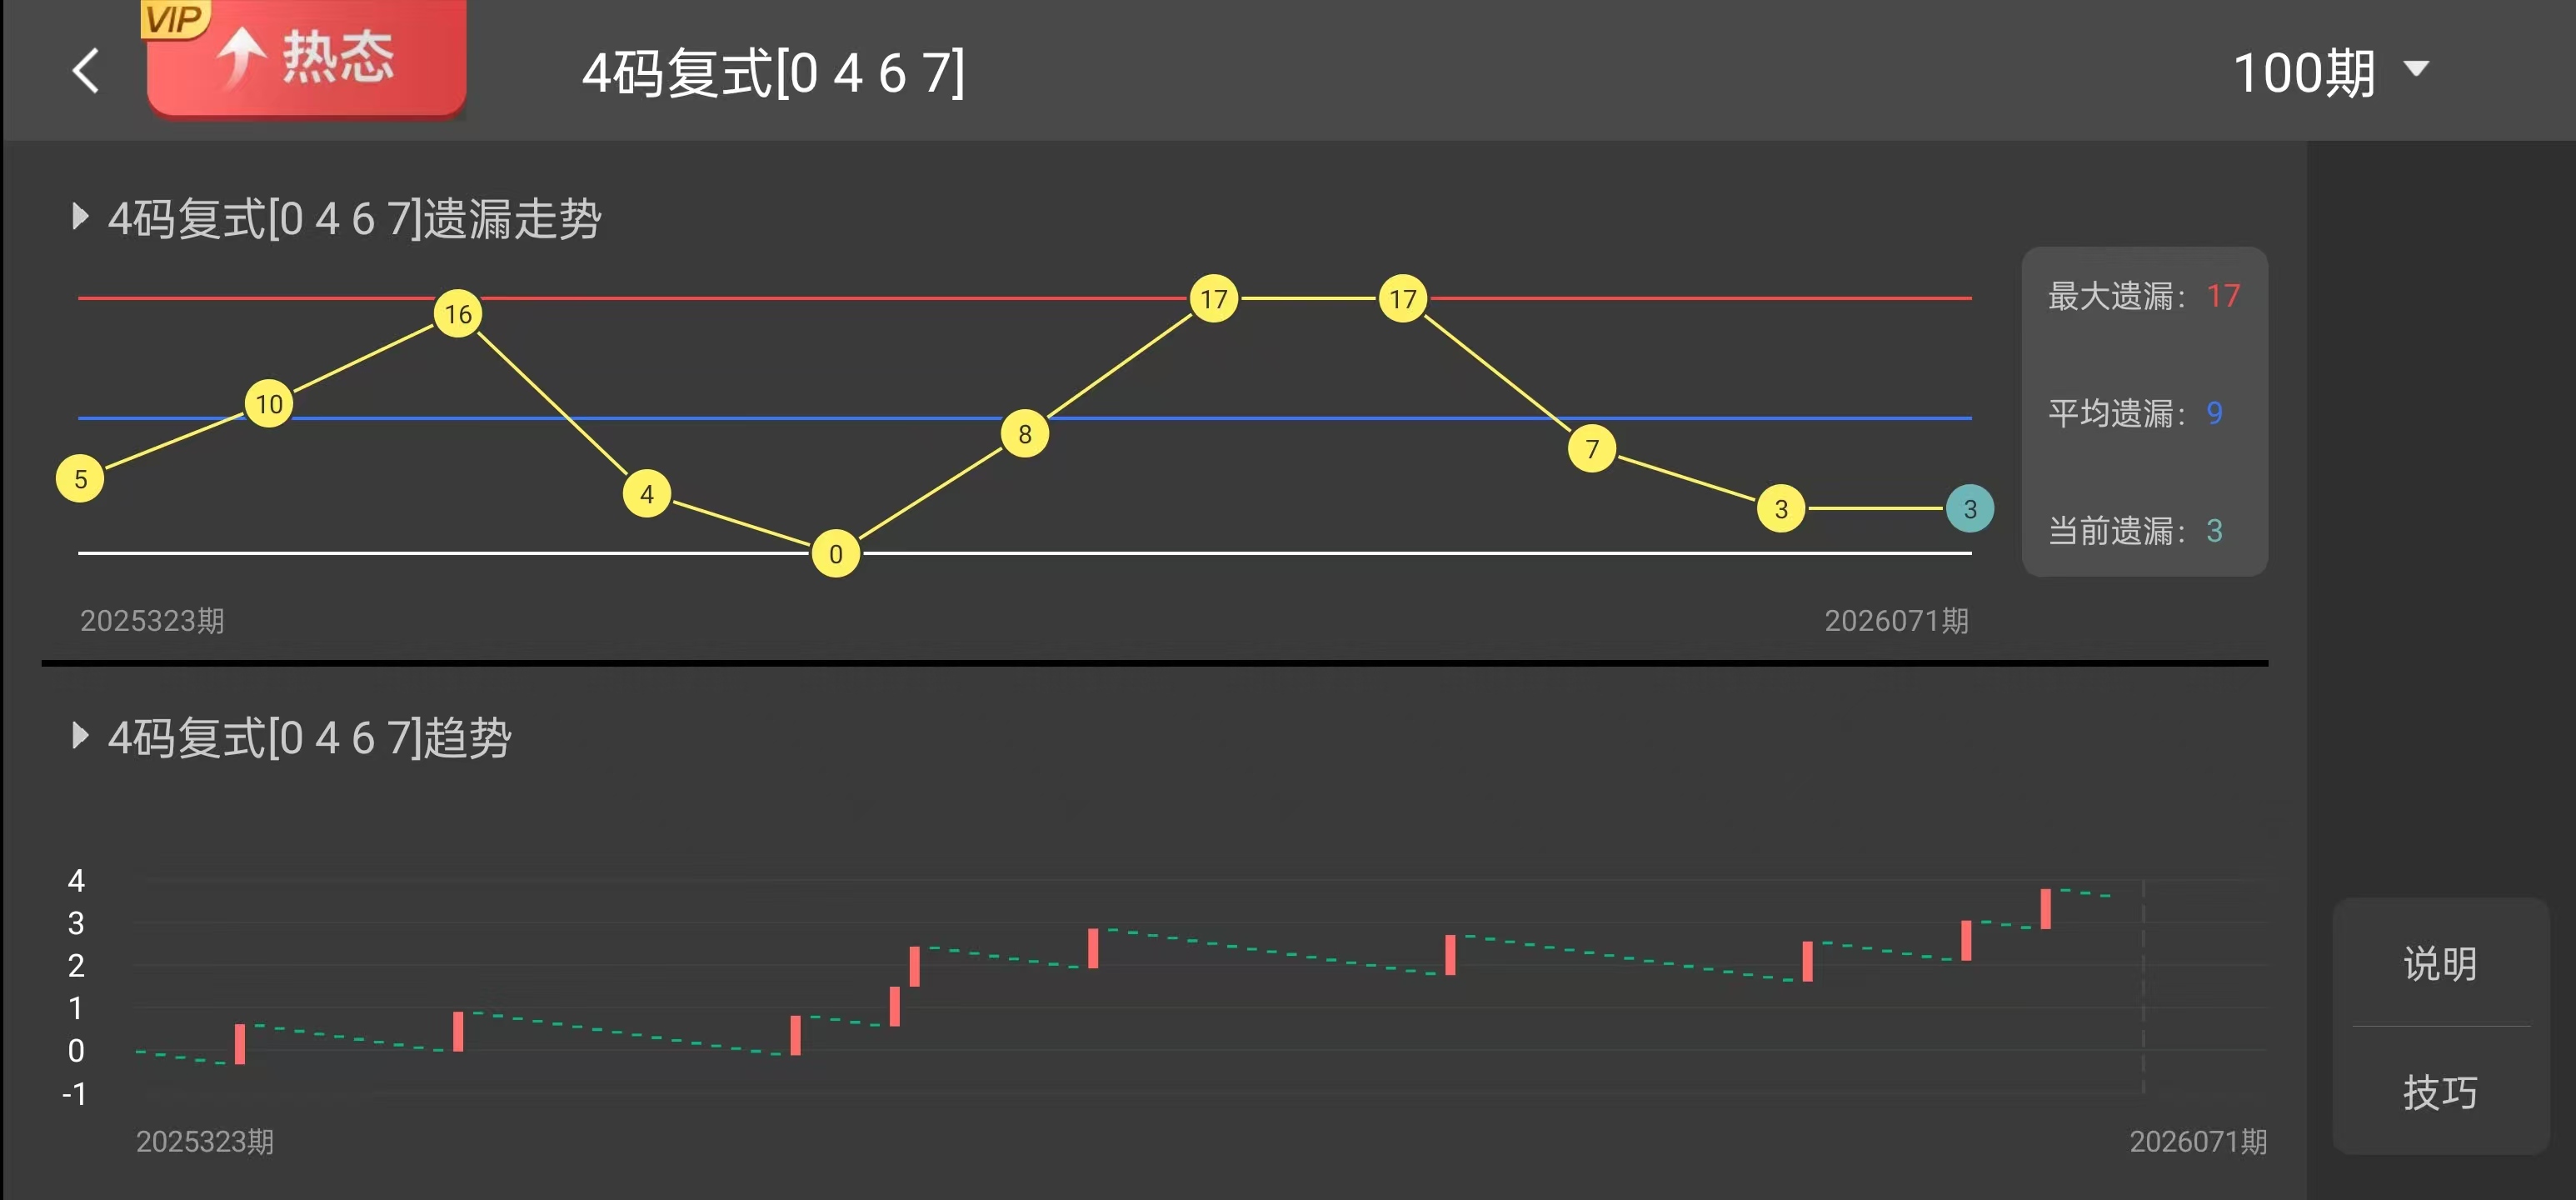This screenshot has height=1200, width=2576.
Task: Click the 当前遗漏 current value 3
Action: [x=2214, y=530]
